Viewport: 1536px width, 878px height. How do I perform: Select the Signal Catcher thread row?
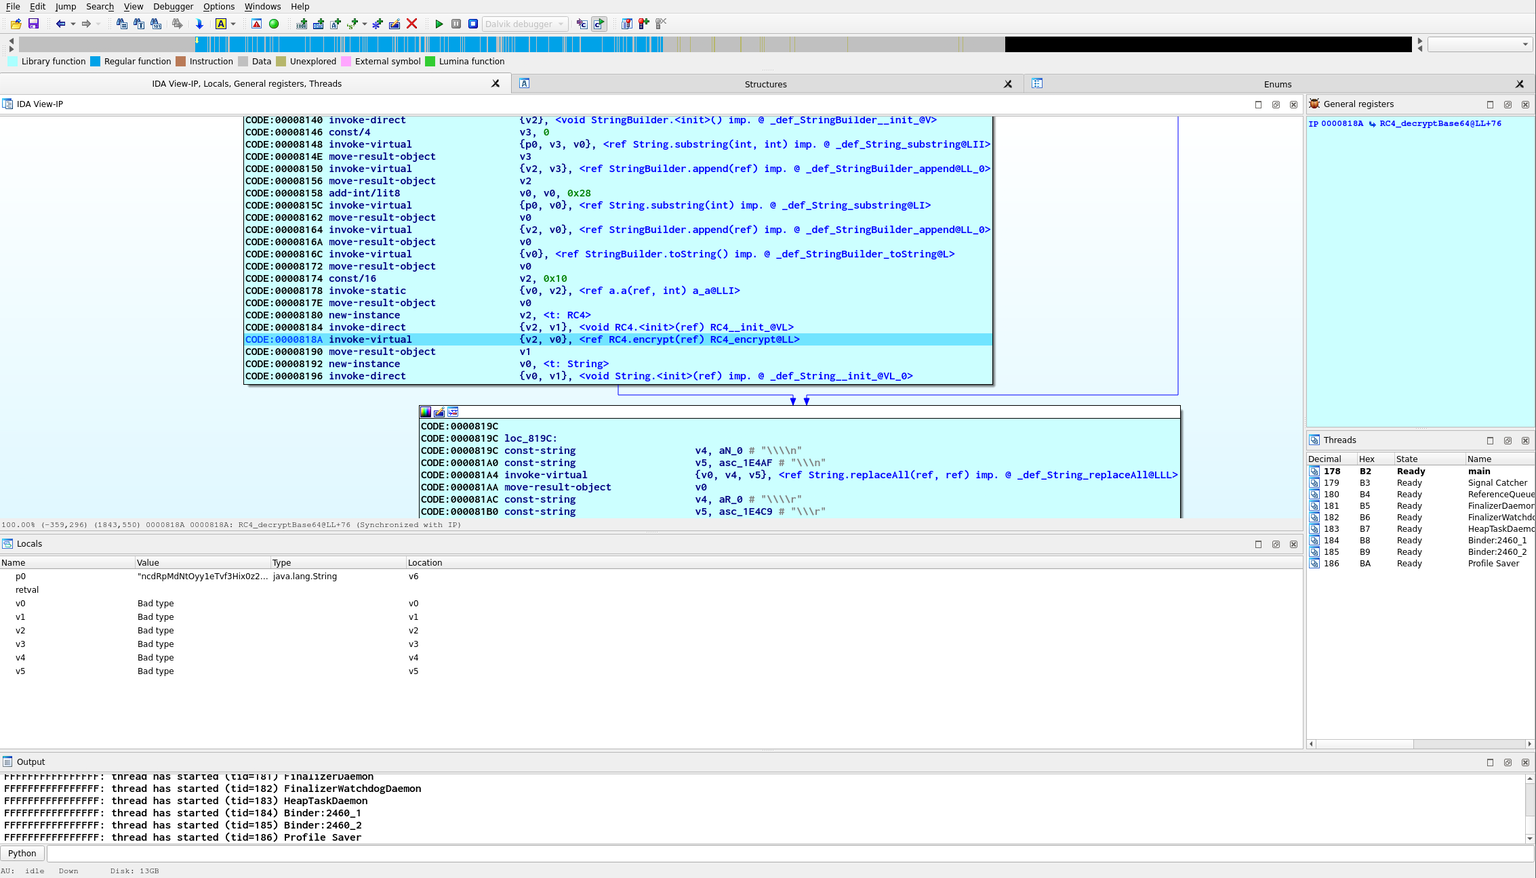click(x=1420, y=483)
